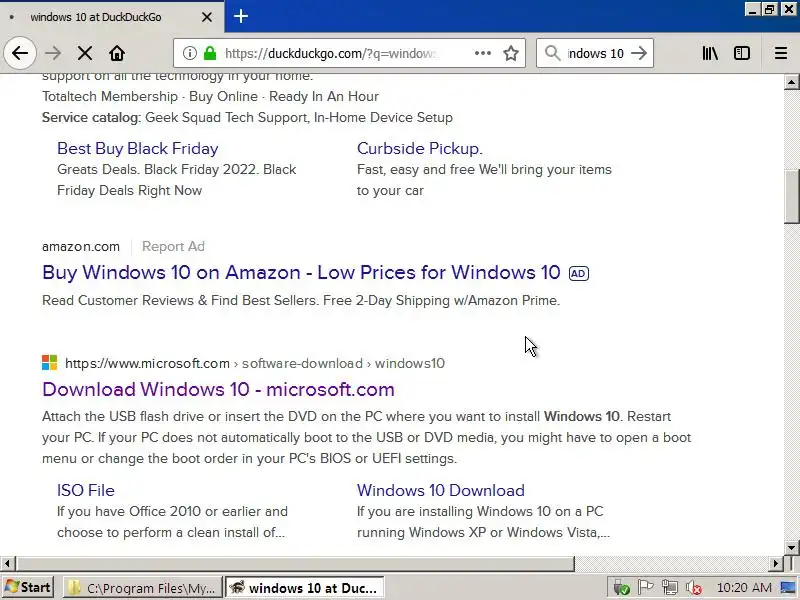Stop loading the page

point(85,53)
